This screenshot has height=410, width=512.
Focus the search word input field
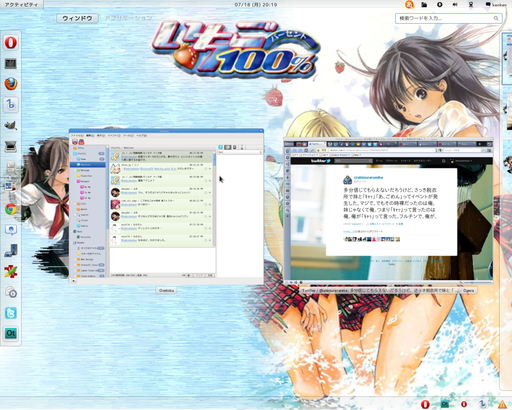tap(449, 18)
